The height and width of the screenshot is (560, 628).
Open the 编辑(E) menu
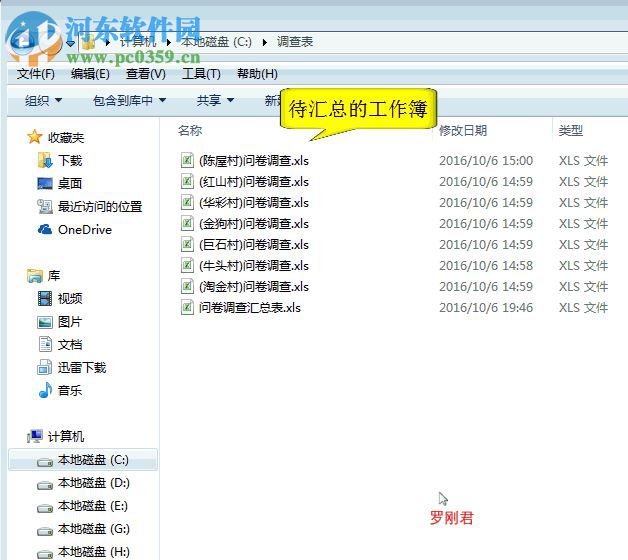pyautogui.click(x=90, y=74)
